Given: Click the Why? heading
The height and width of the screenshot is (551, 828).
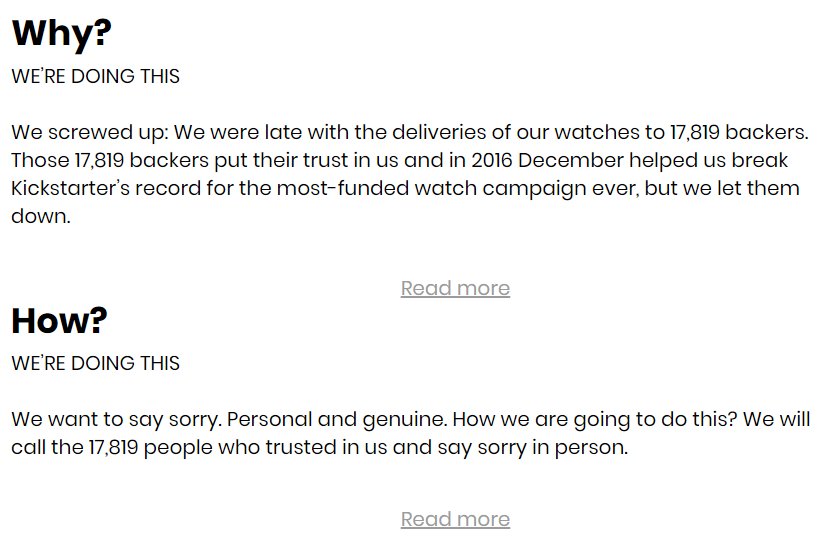Looking at the screenshot, I should (62, 33).
